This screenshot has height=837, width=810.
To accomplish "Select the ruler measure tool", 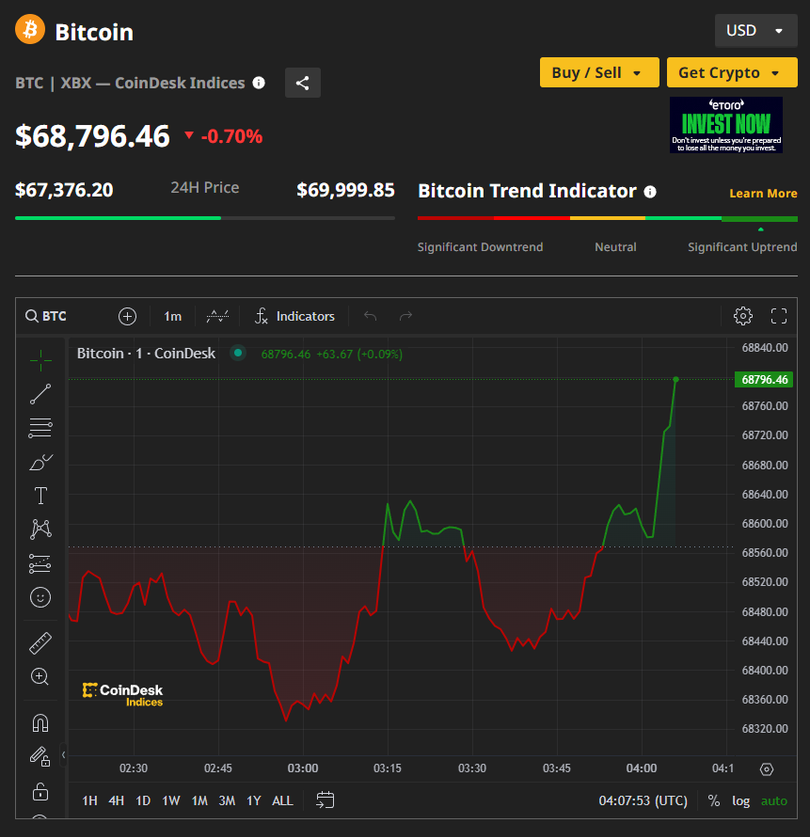I will click(40, 643).
